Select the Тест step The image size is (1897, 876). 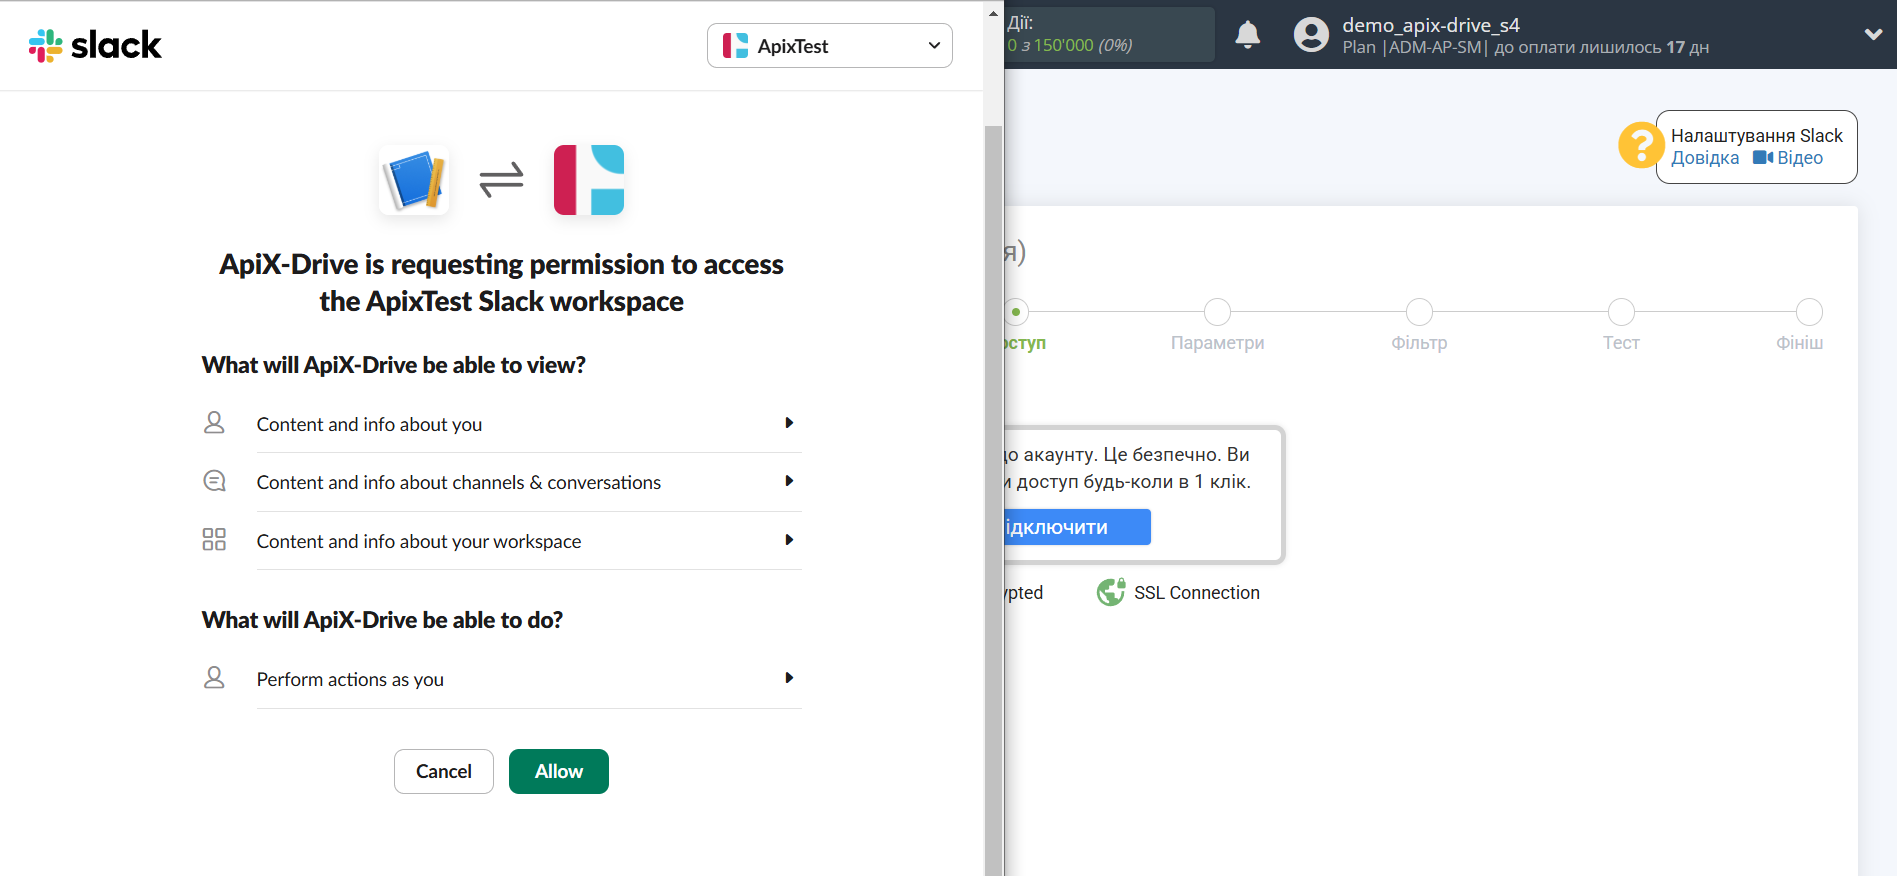[x=1621, y=343]
